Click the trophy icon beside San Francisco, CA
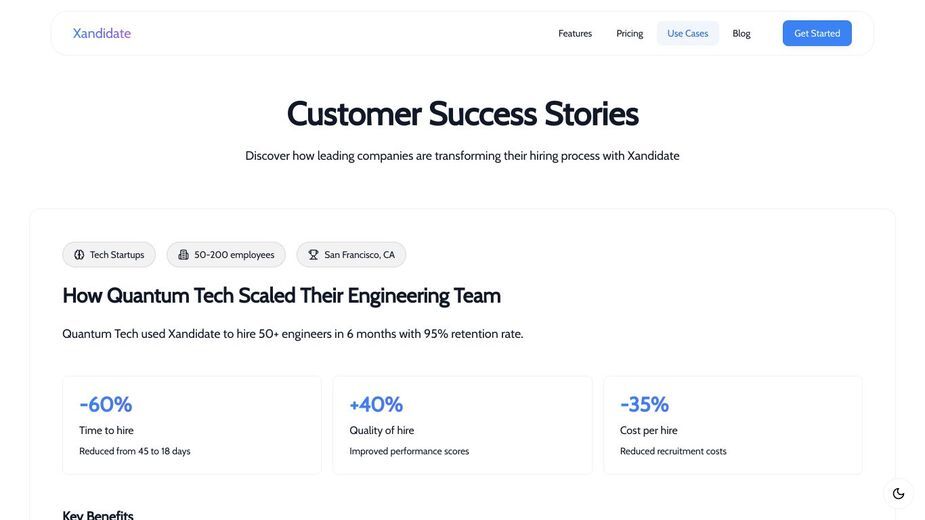The image size is (925, 520). pos(313,254)
